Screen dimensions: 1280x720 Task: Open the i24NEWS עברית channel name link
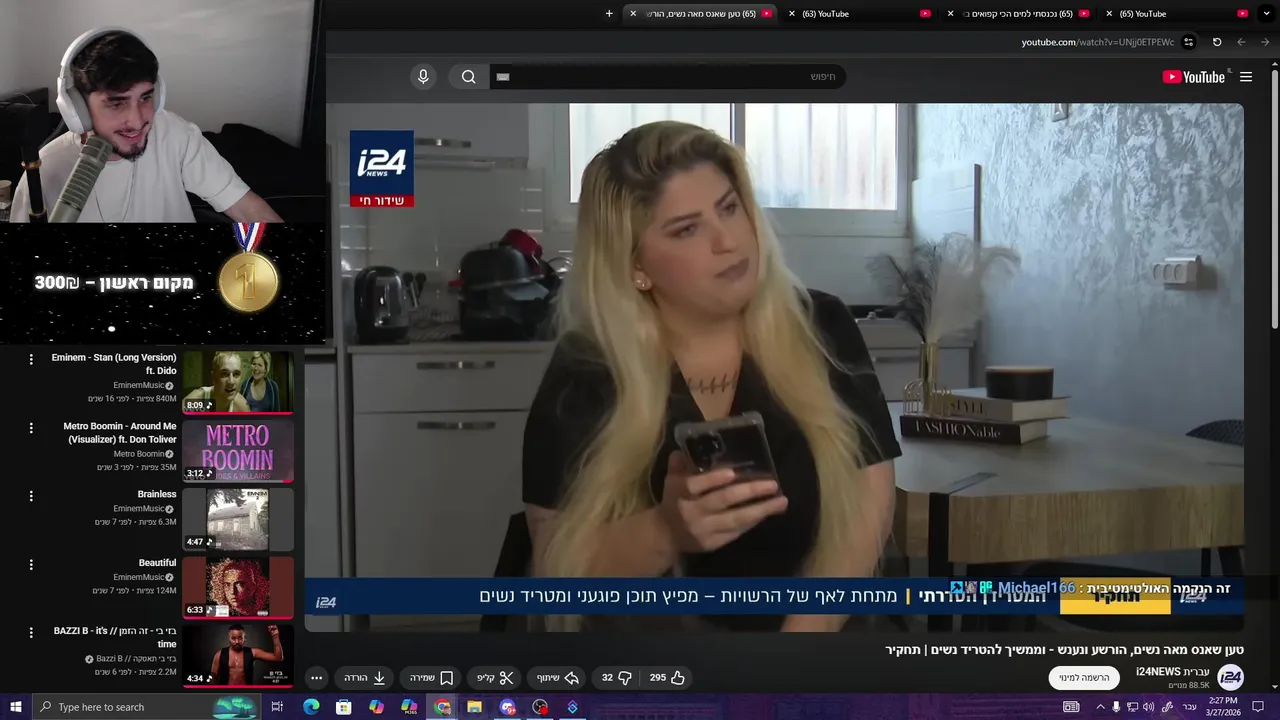1173,672
